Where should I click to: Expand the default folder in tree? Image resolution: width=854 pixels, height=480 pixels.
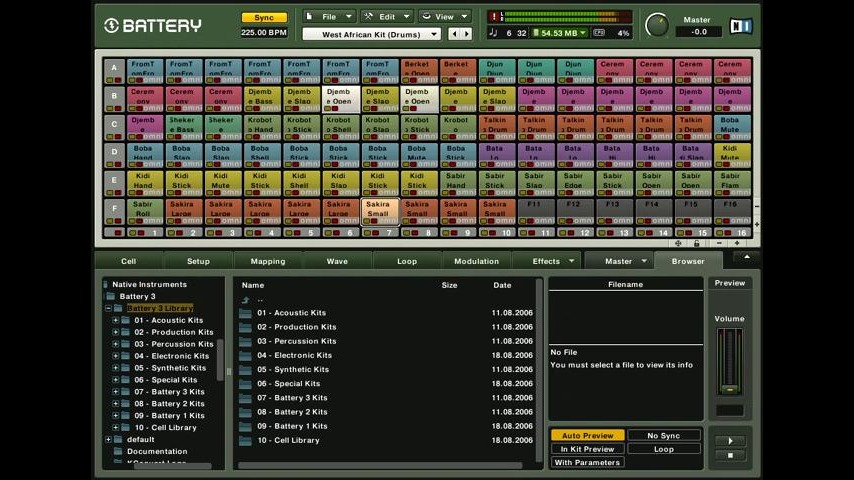pyautogui.click(x=108, y=440)
